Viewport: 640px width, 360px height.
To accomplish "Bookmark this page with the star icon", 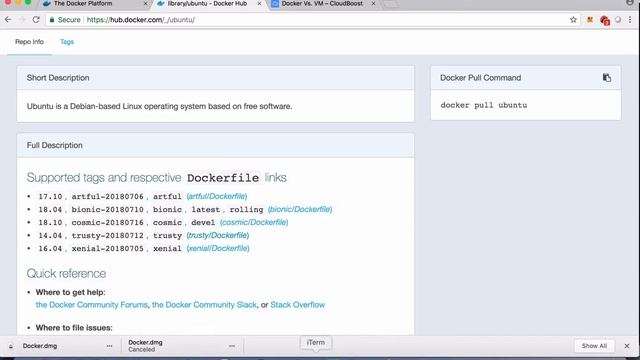I will pos(573,20).
